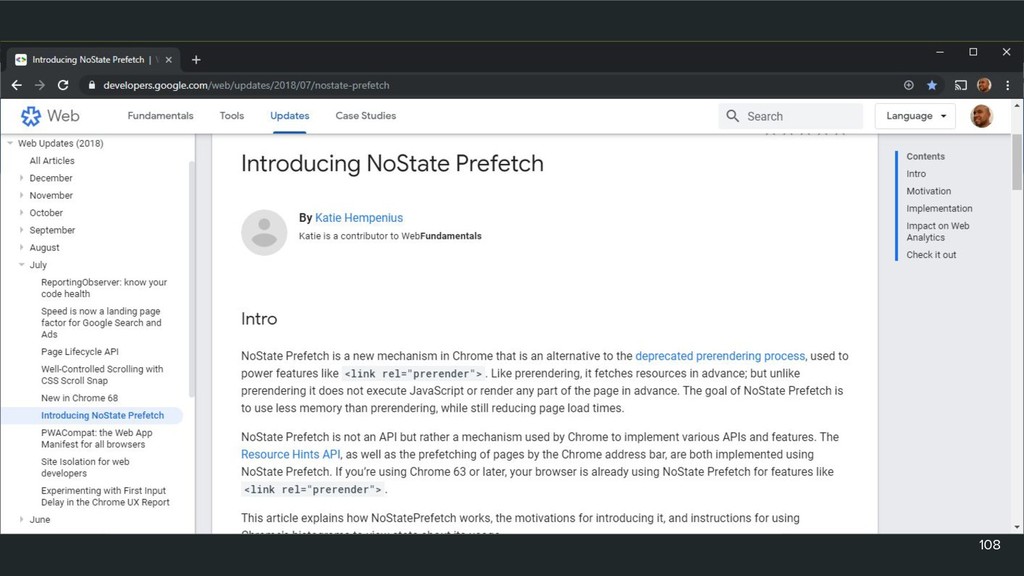Close the Introducing NoState Prefetch tab
The width and height of the screenshot is (1024, 576).
click(x=168, y=60)
